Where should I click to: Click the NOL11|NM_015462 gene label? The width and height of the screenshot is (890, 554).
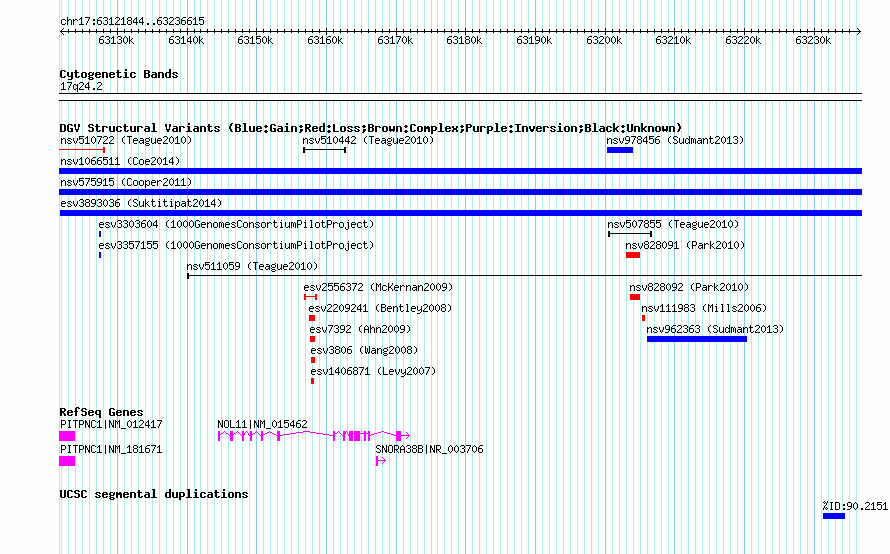click(262, 424)
